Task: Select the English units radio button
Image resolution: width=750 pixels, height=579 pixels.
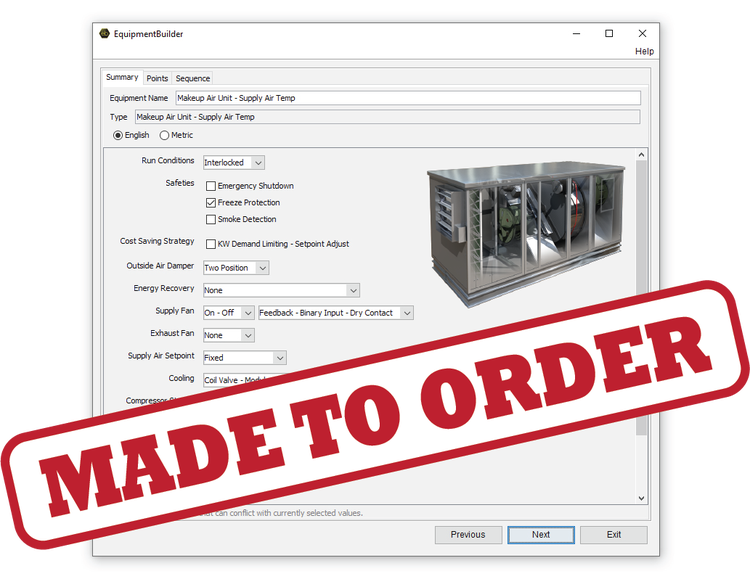Action: pyautogui.click(x=118, y=135)
